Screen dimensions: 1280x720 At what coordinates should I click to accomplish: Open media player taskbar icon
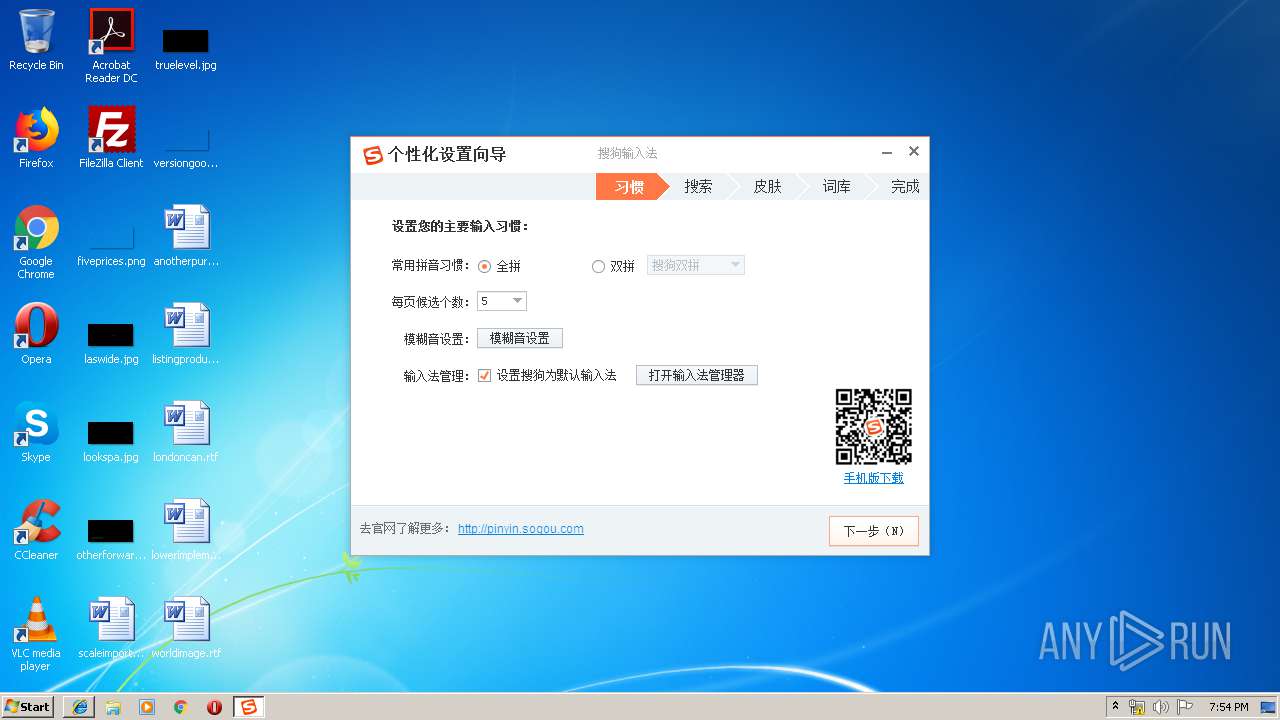click(147, 707)
